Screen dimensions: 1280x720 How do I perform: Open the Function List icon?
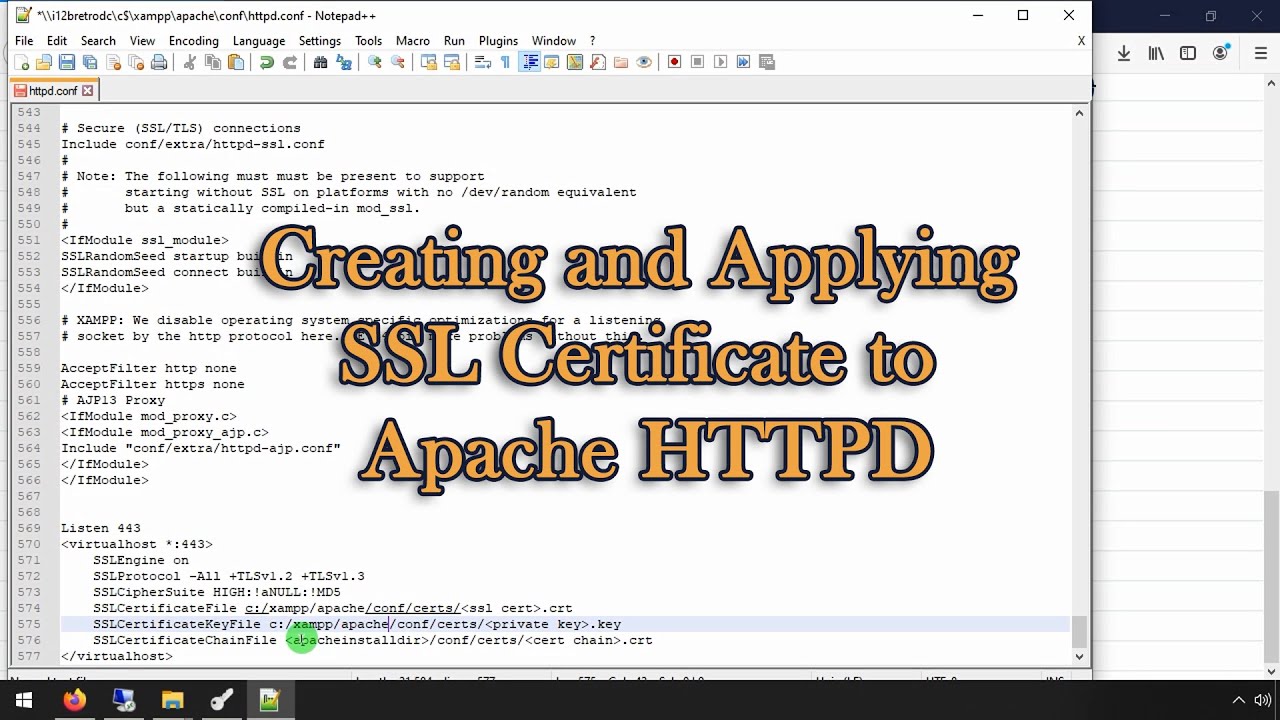click(597, 62)
